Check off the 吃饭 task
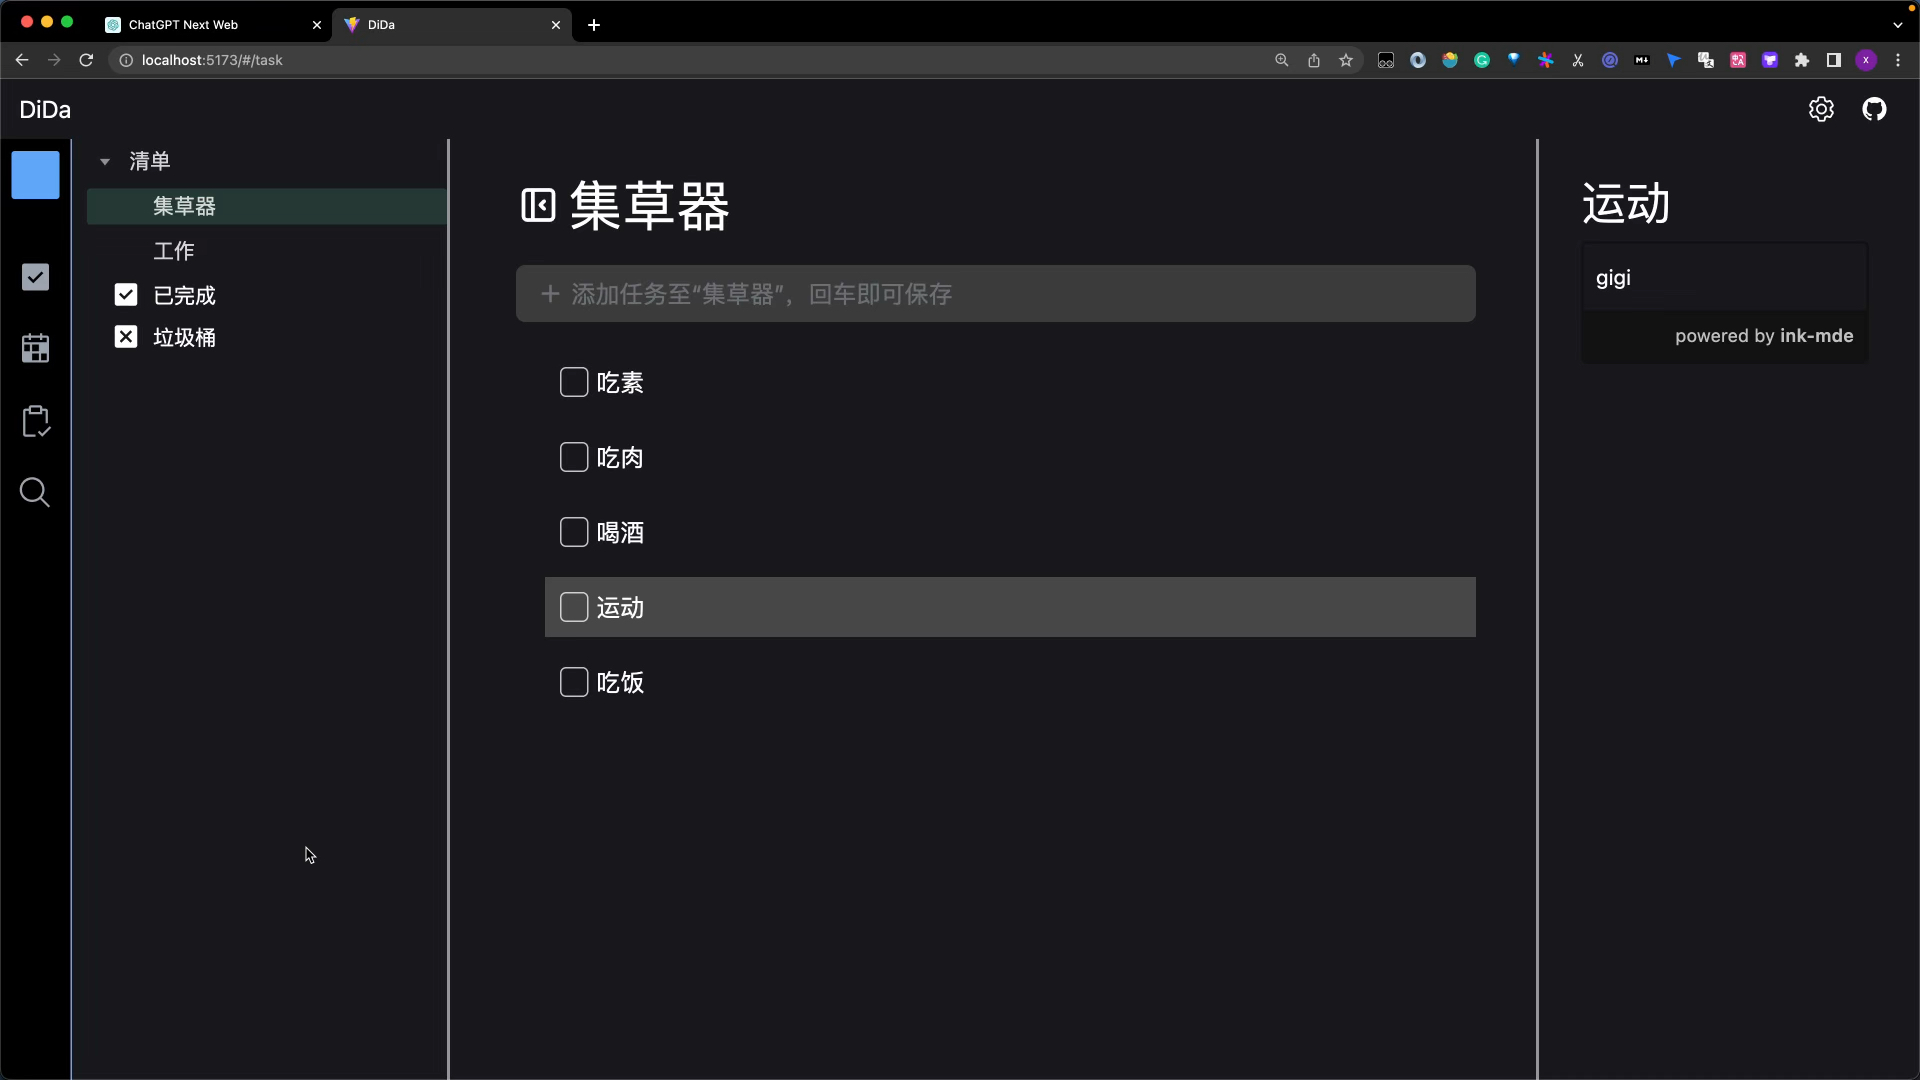The height and width of the screenshot is (1080, 1920). coord(574,682)
